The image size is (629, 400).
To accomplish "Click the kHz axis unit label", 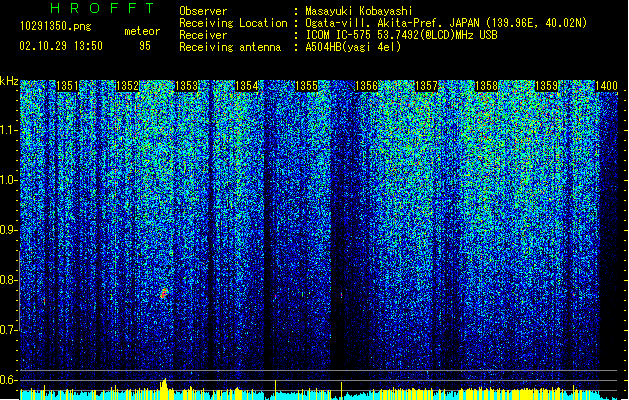I will (9, 81).
